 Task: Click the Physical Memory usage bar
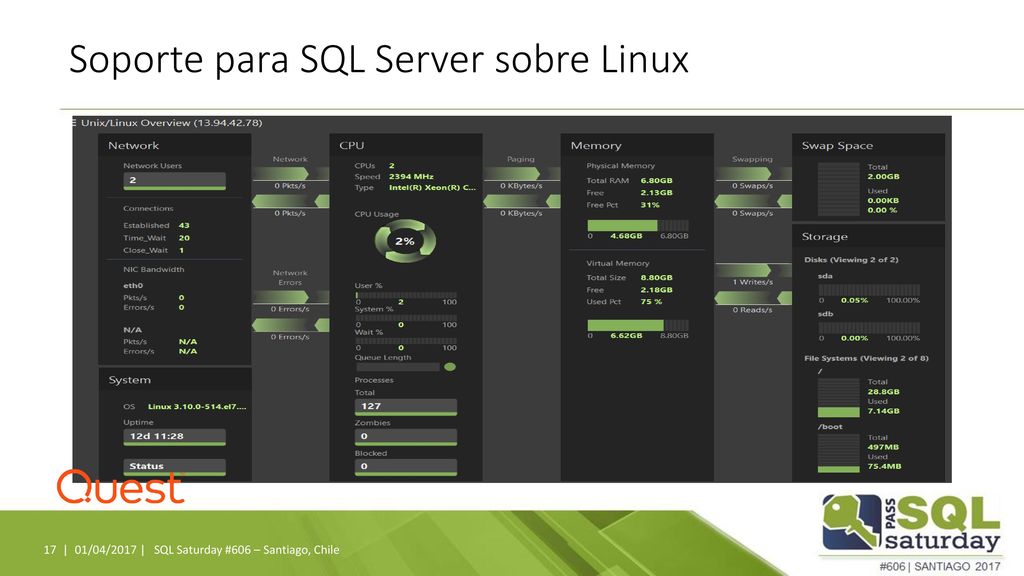click(x=638, y=225)
